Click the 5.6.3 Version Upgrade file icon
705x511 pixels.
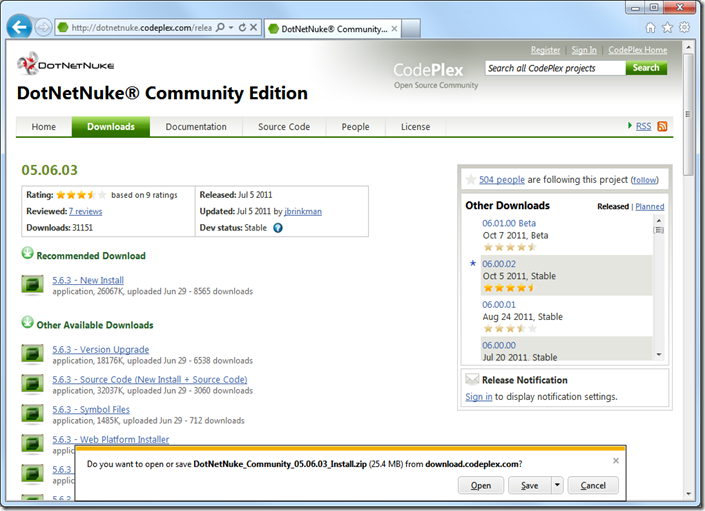point(32,354)
